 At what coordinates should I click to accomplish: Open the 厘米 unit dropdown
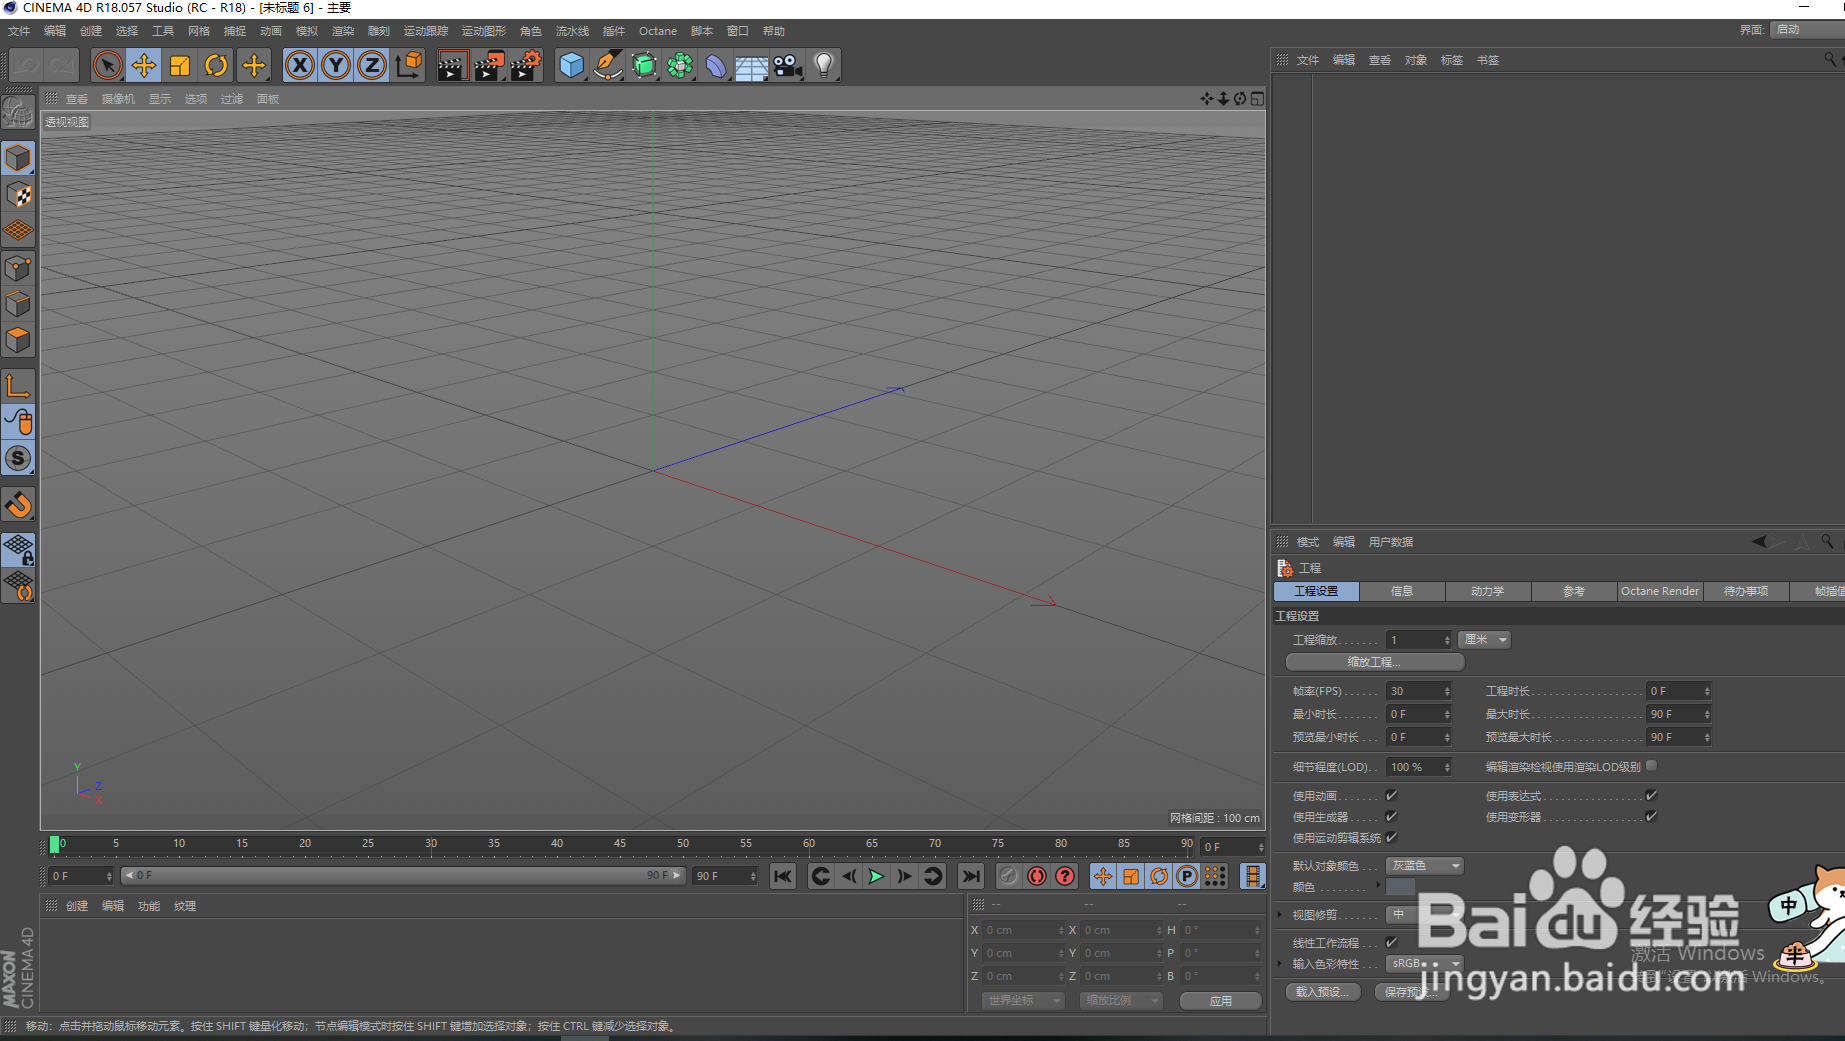1485,640
